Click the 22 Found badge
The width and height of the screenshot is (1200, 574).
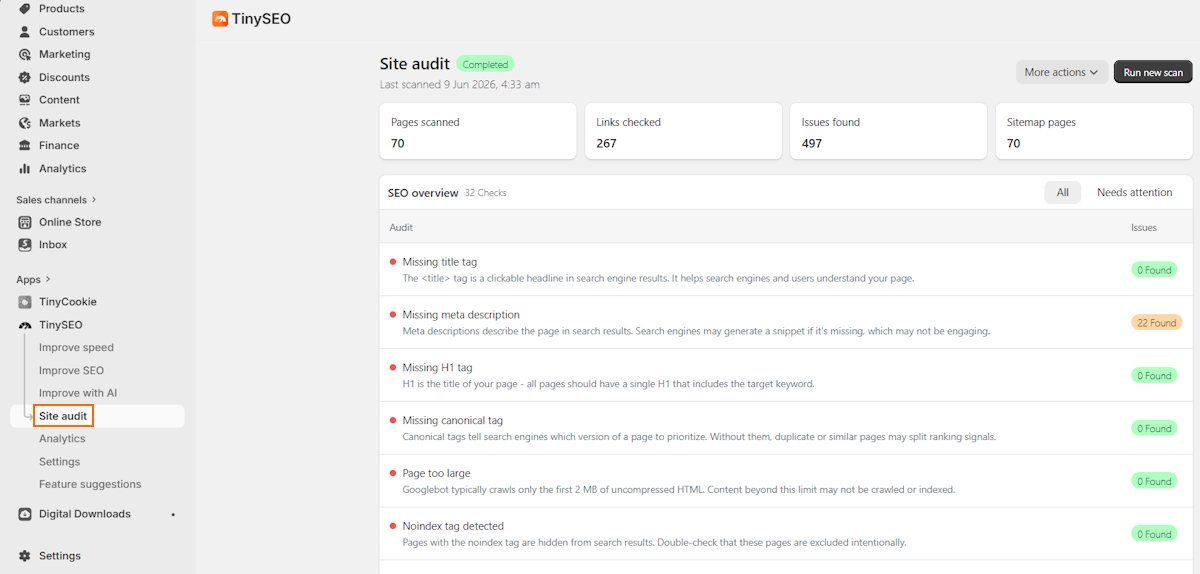1156,323
